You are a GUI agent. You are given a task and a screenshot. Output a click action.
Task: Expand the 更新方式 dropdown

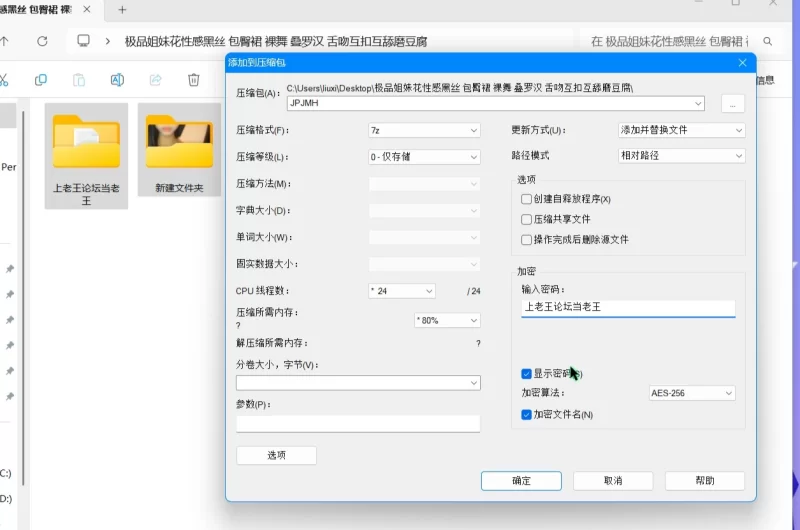[x=681, y=130]
